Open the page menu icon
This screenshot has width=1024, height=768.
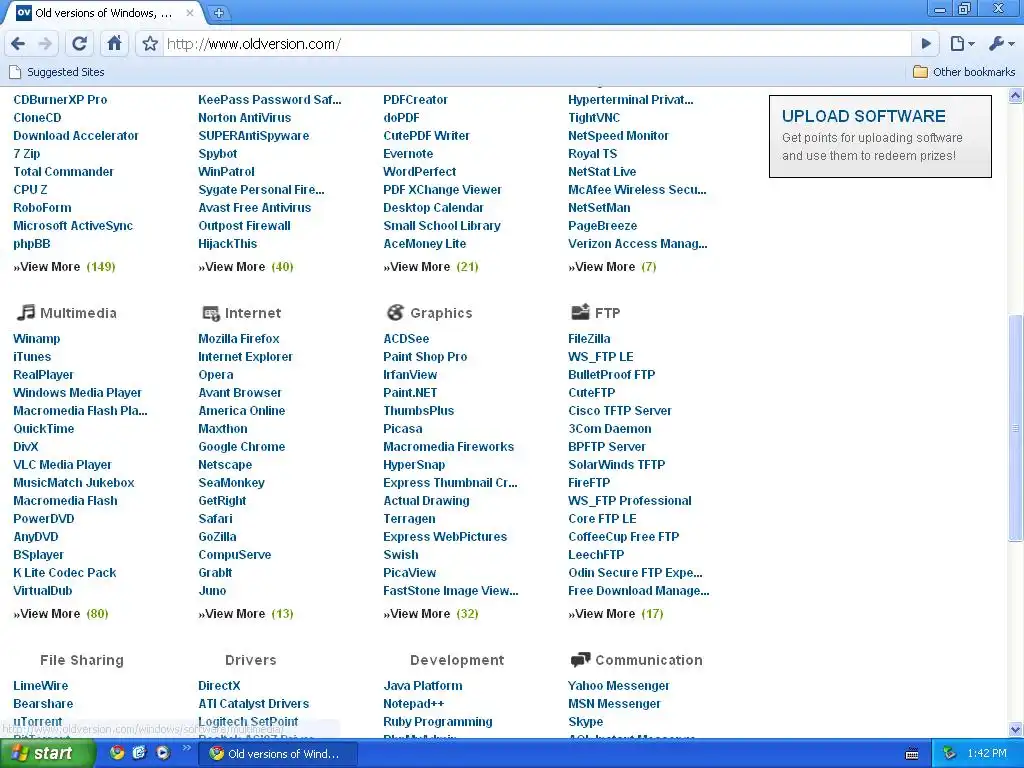[x=962, y=44]
